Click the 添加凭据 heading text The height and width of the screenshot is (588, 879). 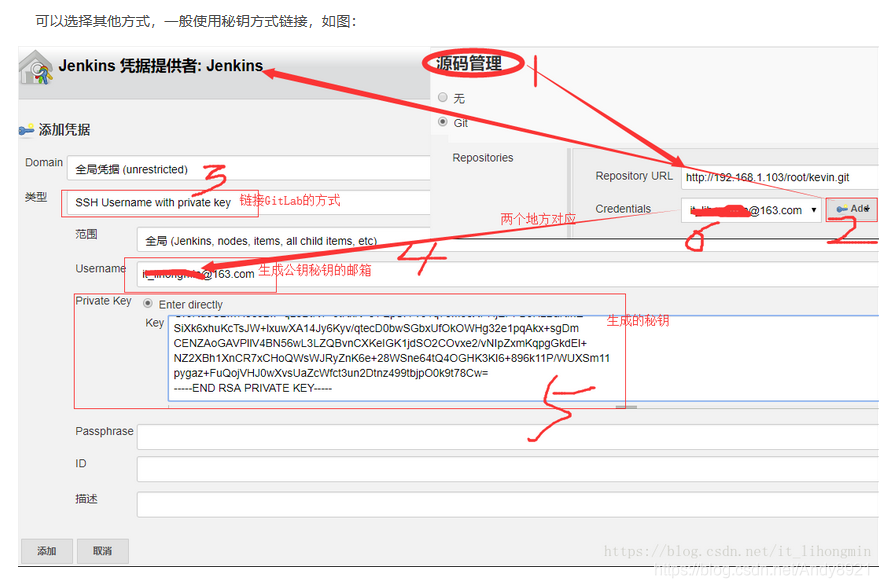[x=64, y=130]
